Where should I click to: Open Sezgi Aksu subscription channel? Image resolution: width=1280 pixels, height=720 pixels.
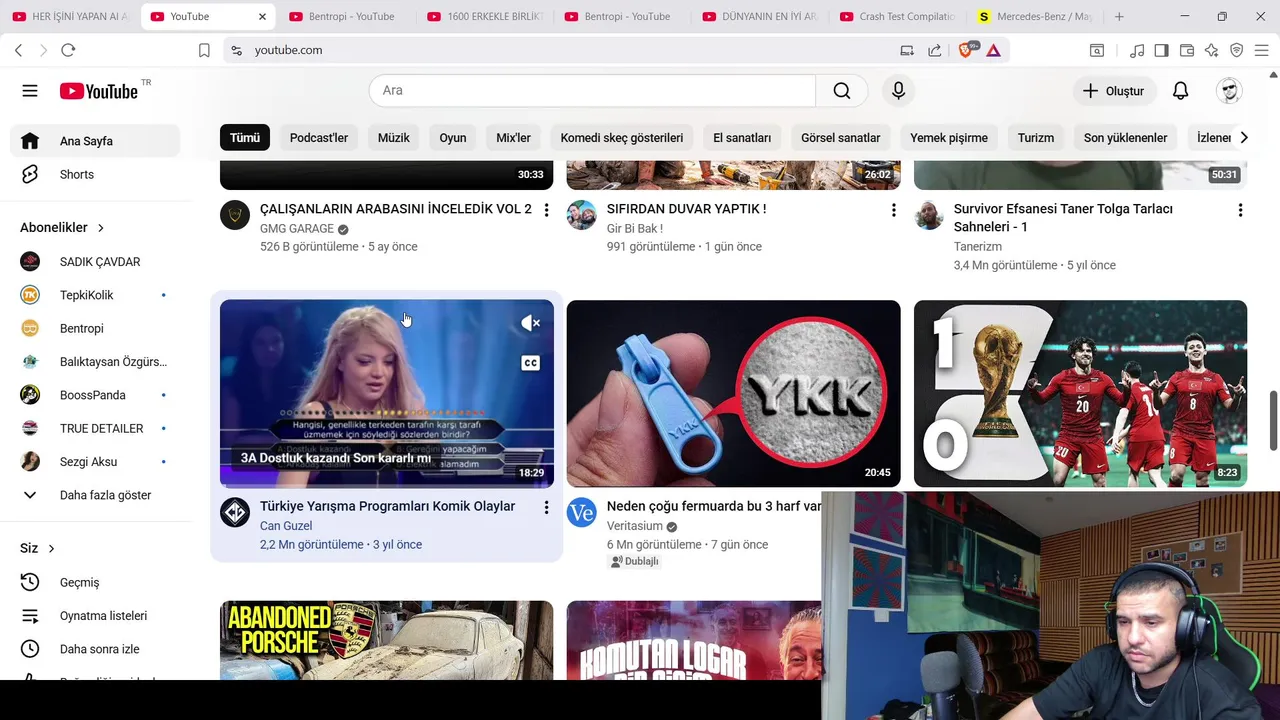(x=95, y=462)
